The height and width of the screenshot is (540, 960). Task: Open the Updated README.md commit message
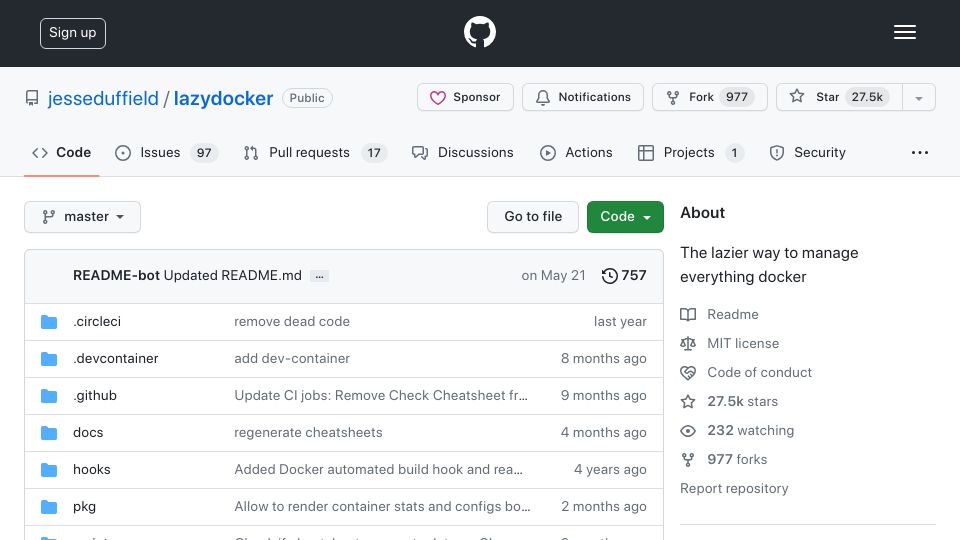click(x=233, y=276)
